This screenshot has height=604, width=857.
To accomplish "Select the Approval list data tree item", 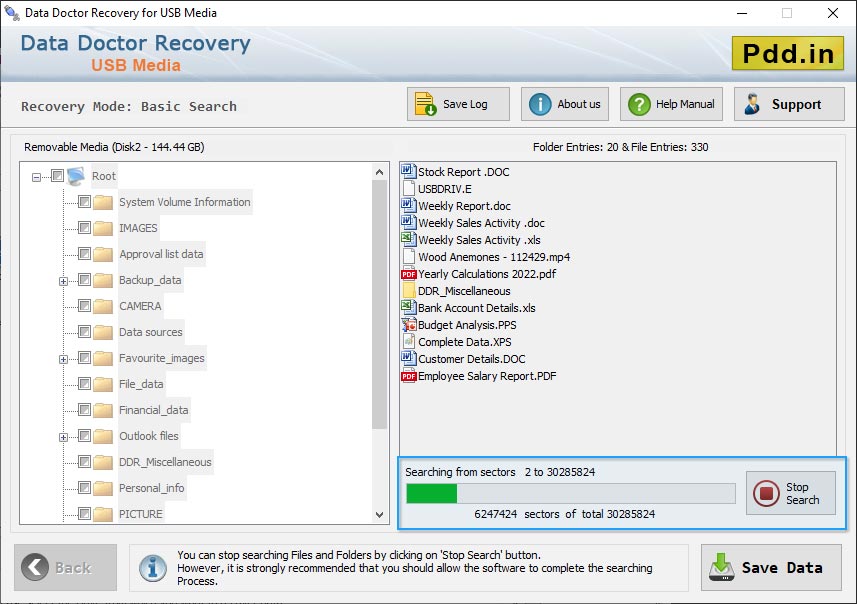I will click(x=161, y=254).
